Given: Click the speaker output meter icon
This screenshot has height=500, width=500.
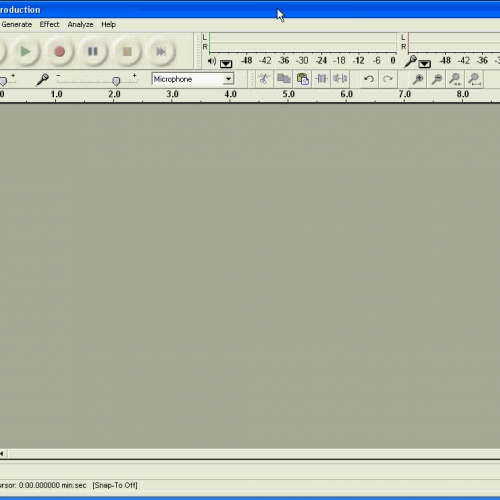Looking at the screenshot, I should coord(212,61).
